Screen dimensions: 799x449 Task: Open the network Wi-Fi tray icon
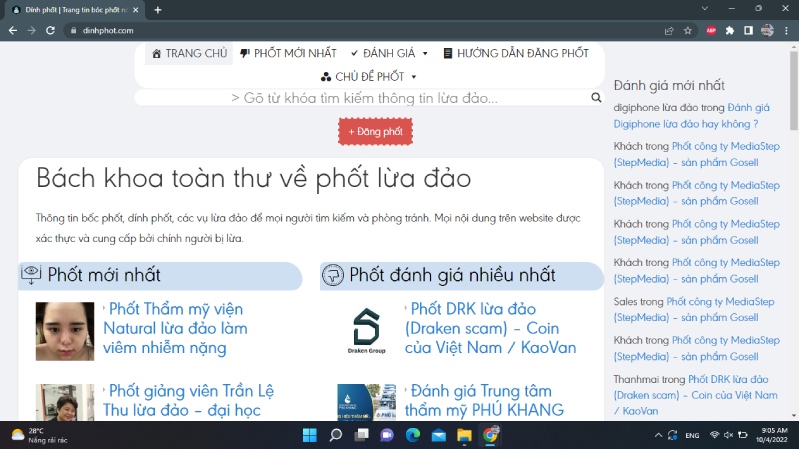tap(714, 435)
